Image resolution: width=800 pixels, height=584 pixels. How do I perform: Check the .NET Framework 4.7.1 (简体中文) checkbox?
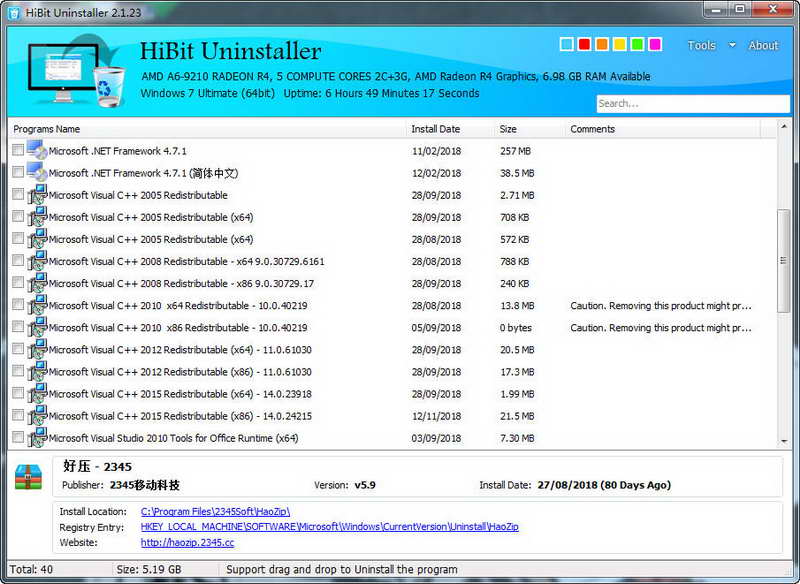[x=18, y=171]
